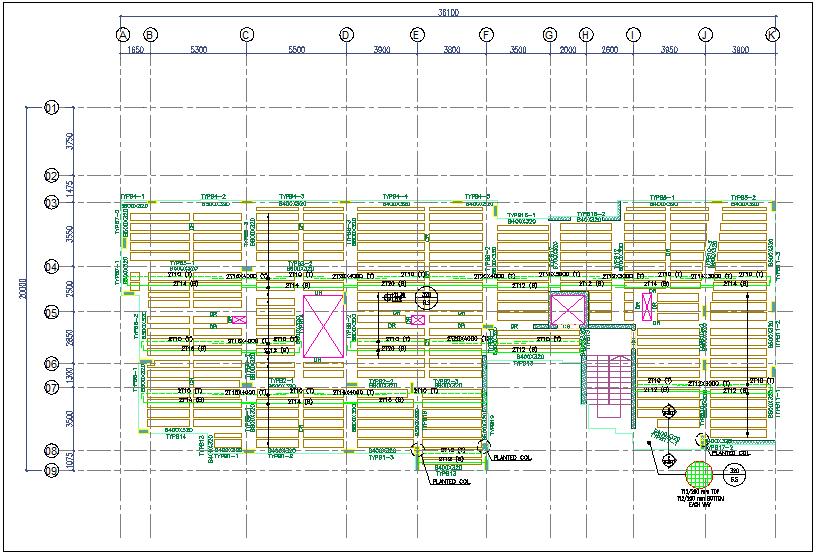Select the 5500 dimension between C and D
Image resolution: width=816 pixels, height=554 pixels.
pos(297,50)
